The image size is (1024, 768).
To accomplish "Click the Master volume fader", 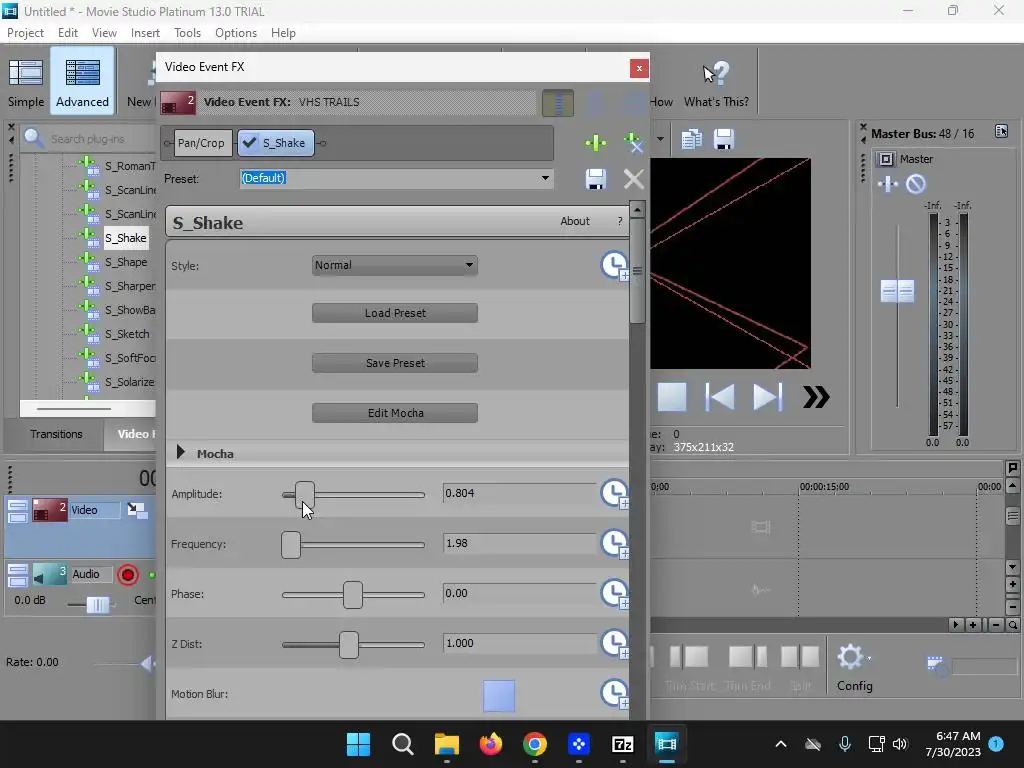I will click(897, 291).
